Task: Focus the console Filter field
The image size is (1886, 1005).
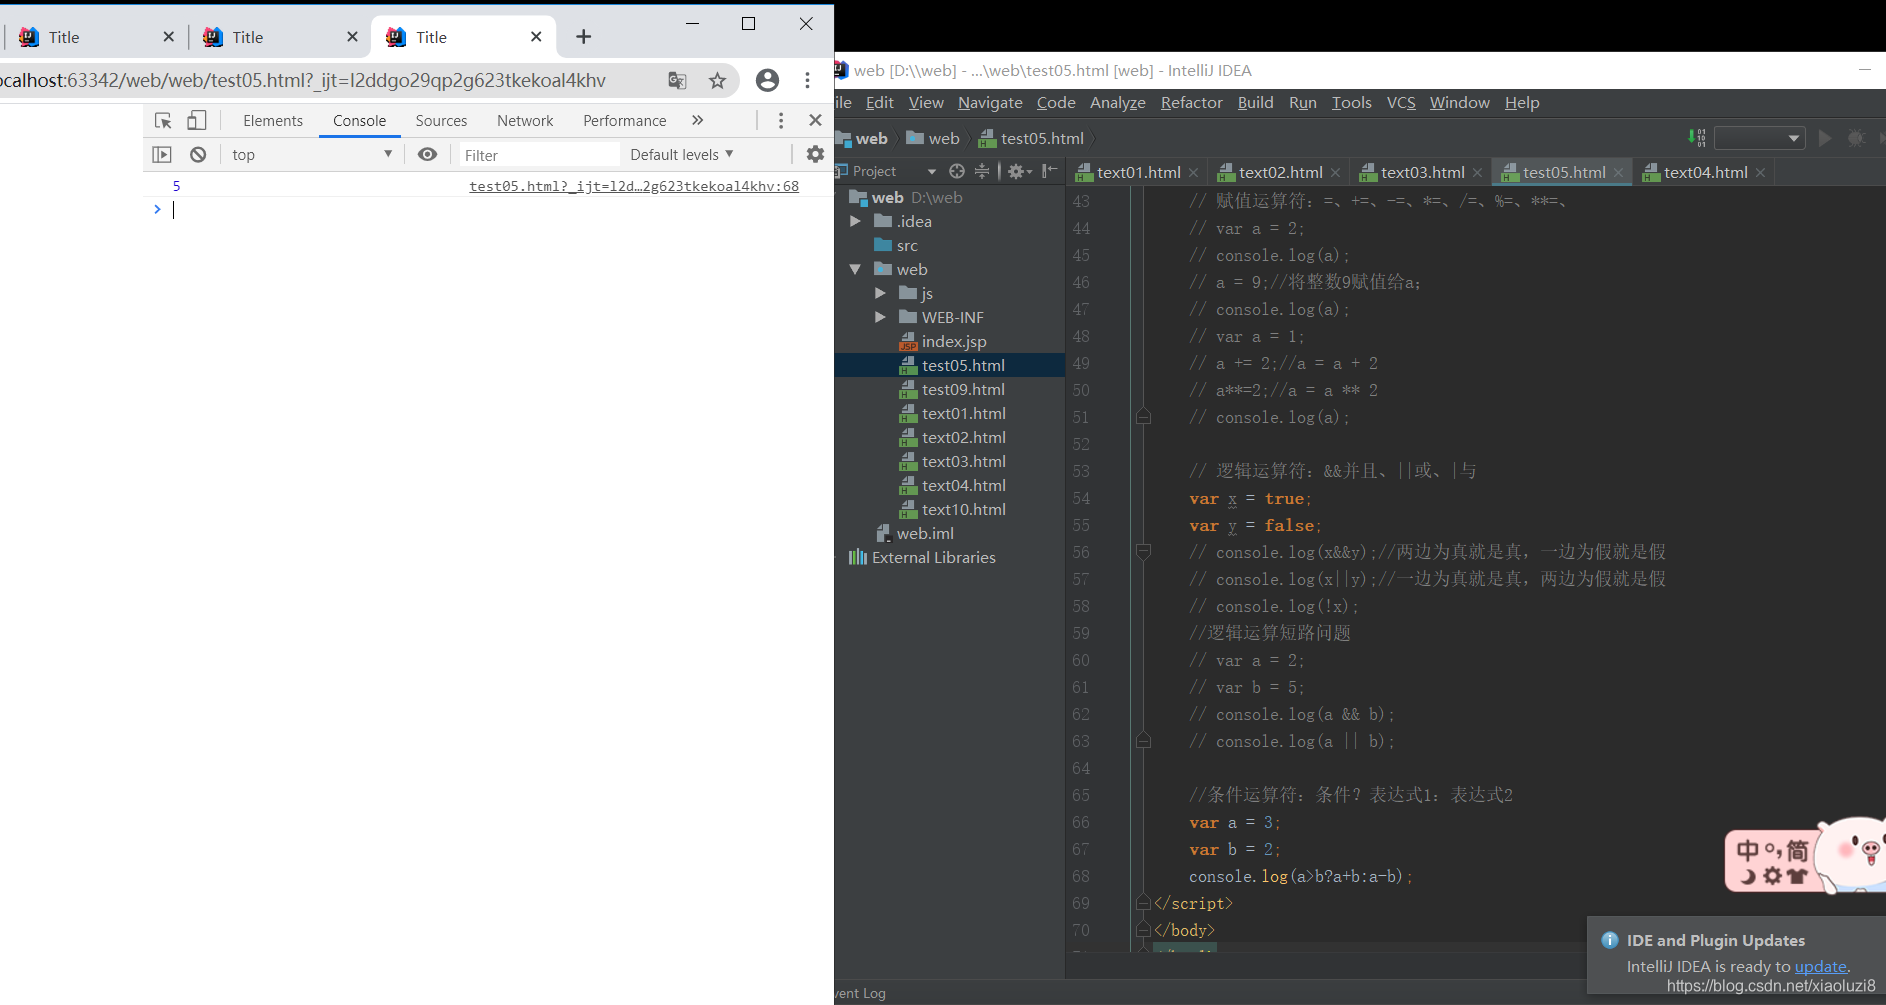Action: (x=538, y=155)
